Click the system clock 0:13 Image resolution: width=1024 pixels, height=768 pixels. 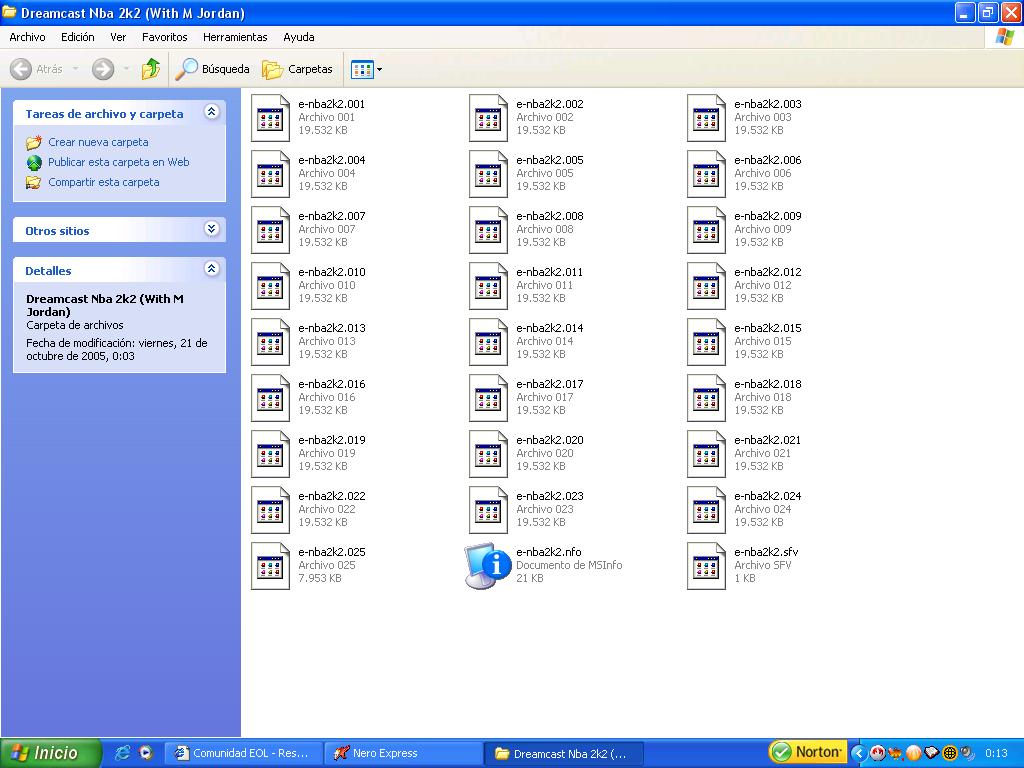(997, 753)
